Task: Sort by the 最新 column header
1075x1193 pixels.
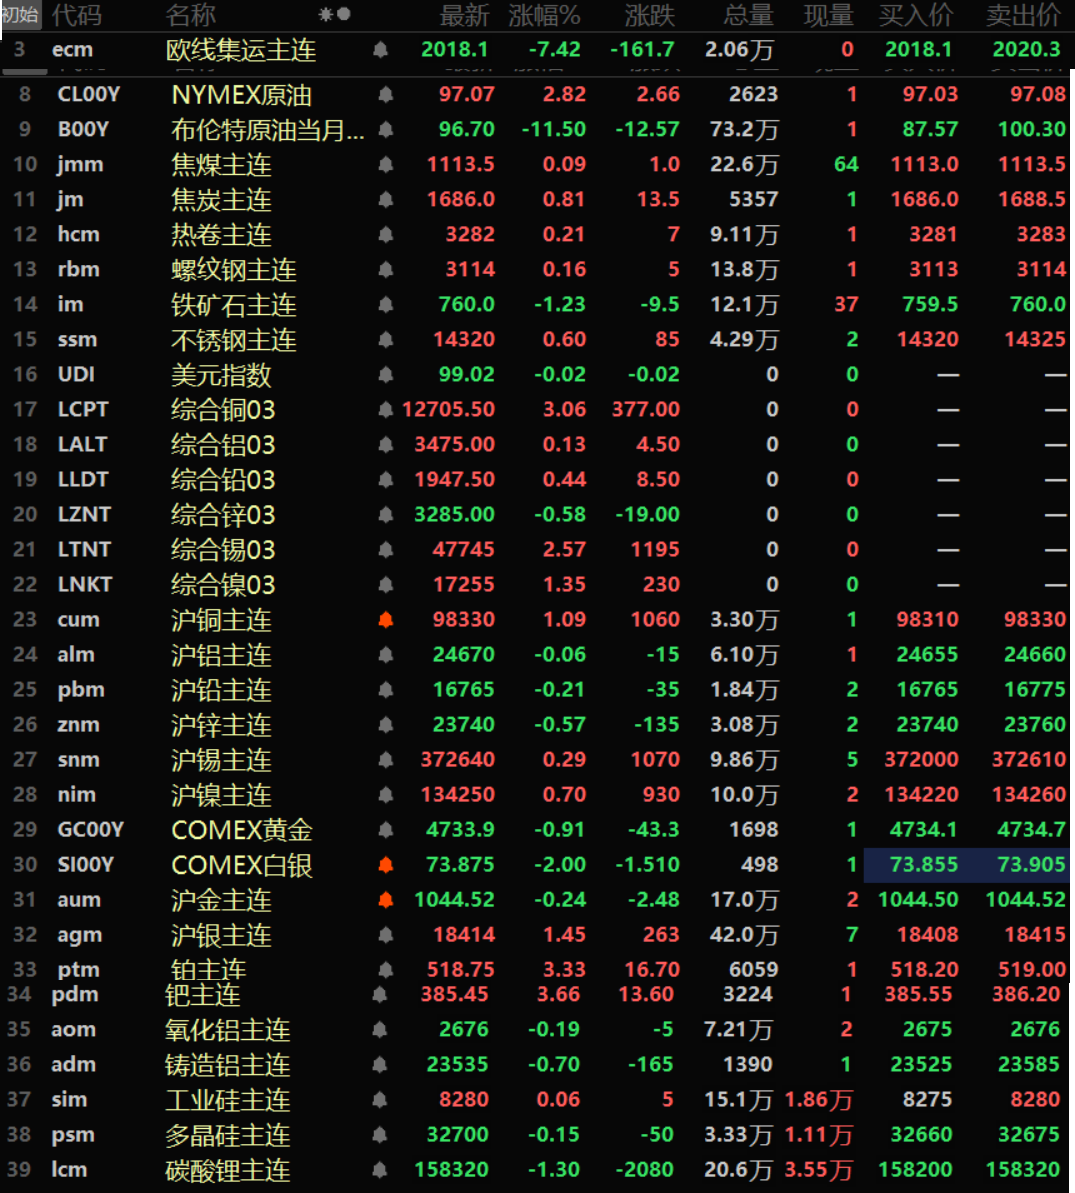Action: (464, 15)
